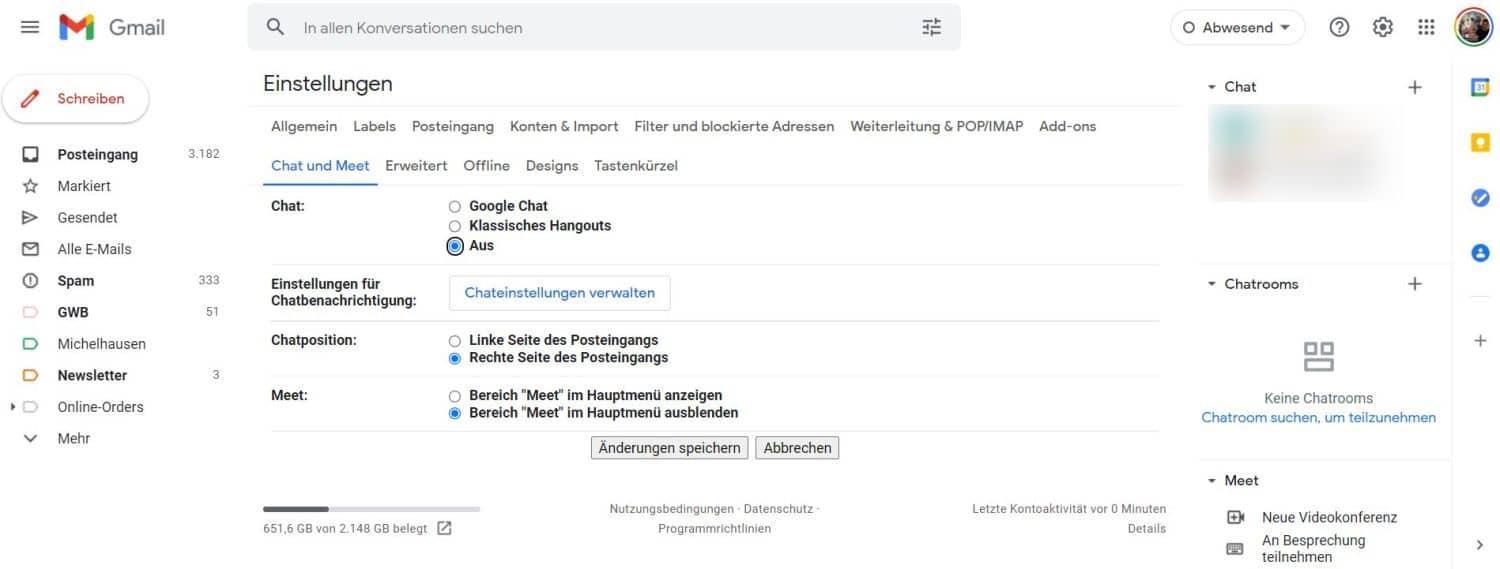This screenshot has width=1500, height=569.
Task: Click the search filter options icon
Action: pos(931,28)
